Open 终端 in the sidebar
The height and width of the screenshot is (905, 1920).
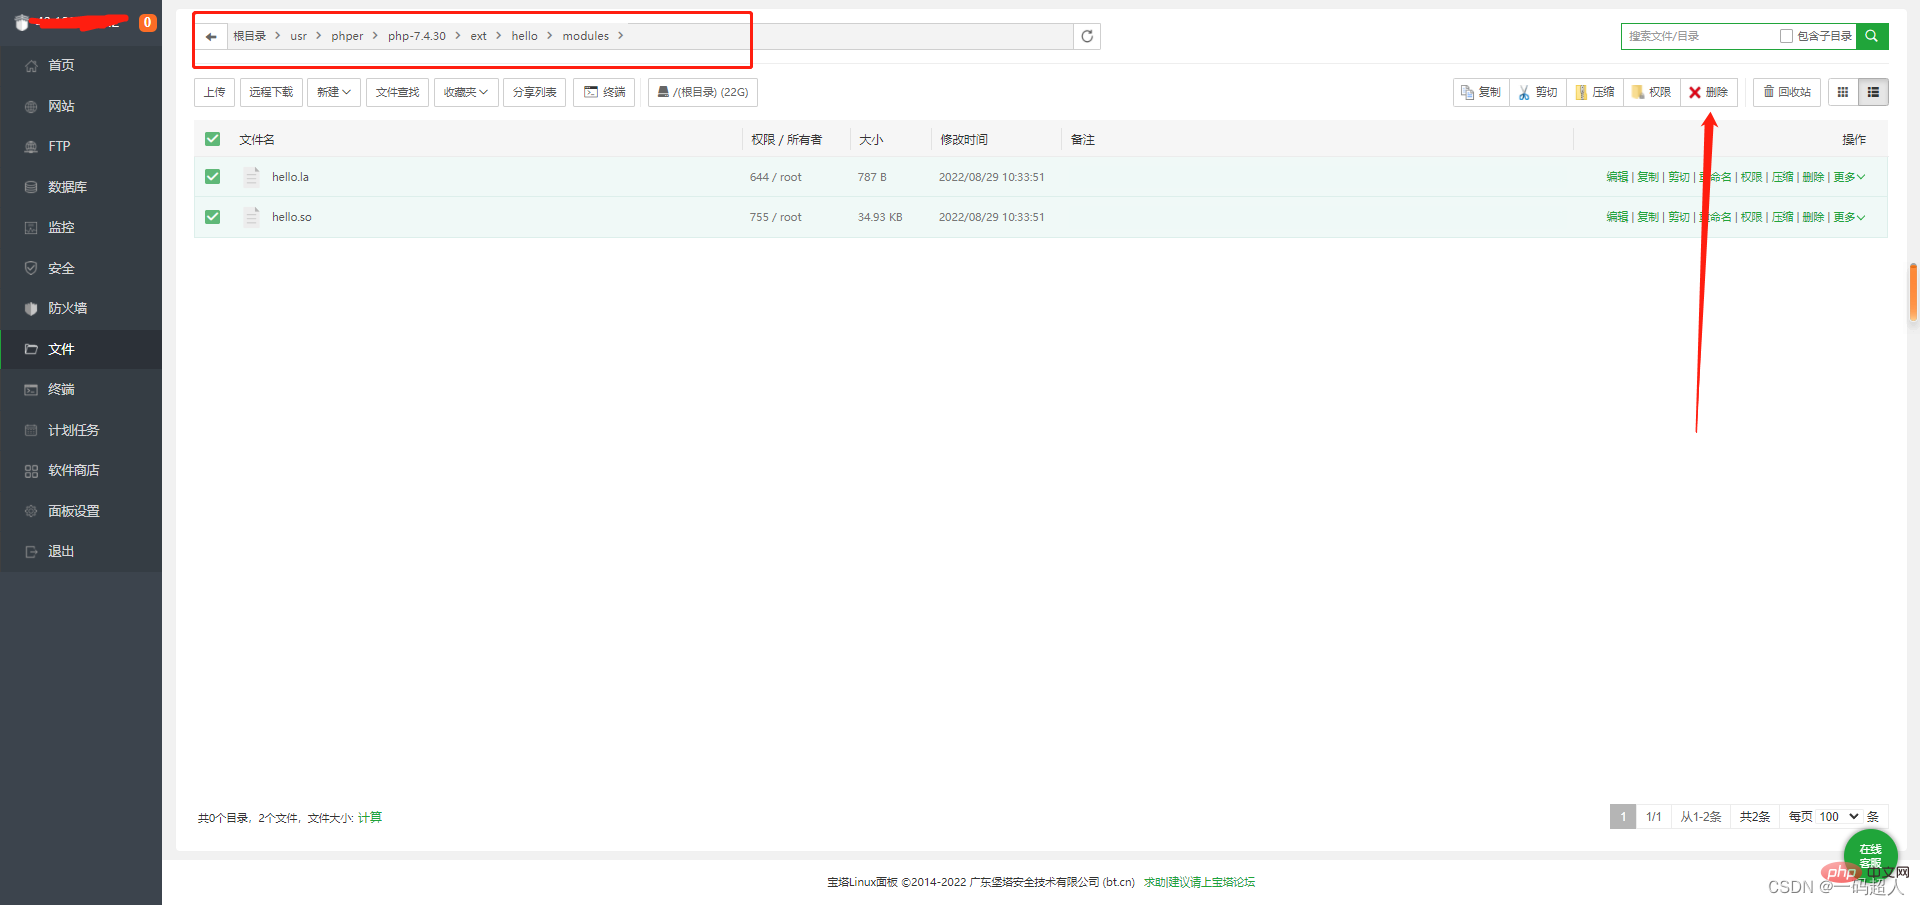pyautogui.click(x=81, y=389)
